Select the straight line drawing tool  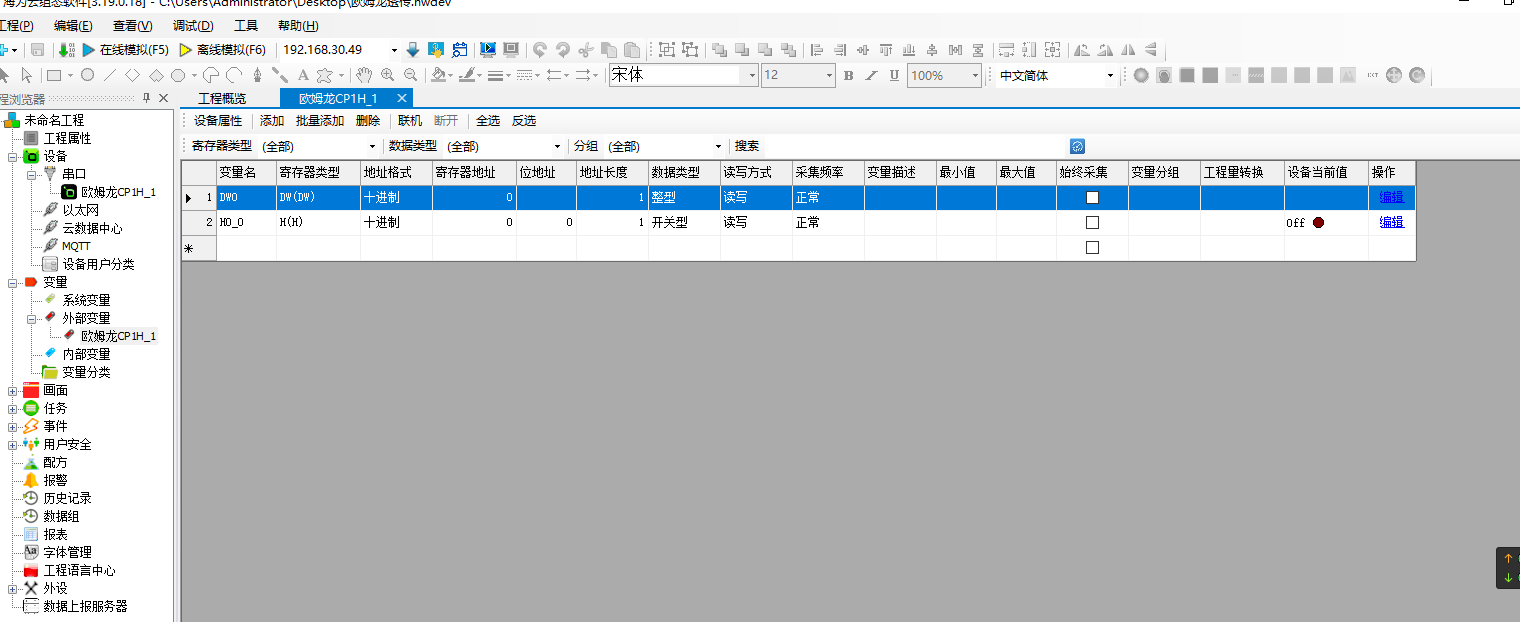pos(110,75)
